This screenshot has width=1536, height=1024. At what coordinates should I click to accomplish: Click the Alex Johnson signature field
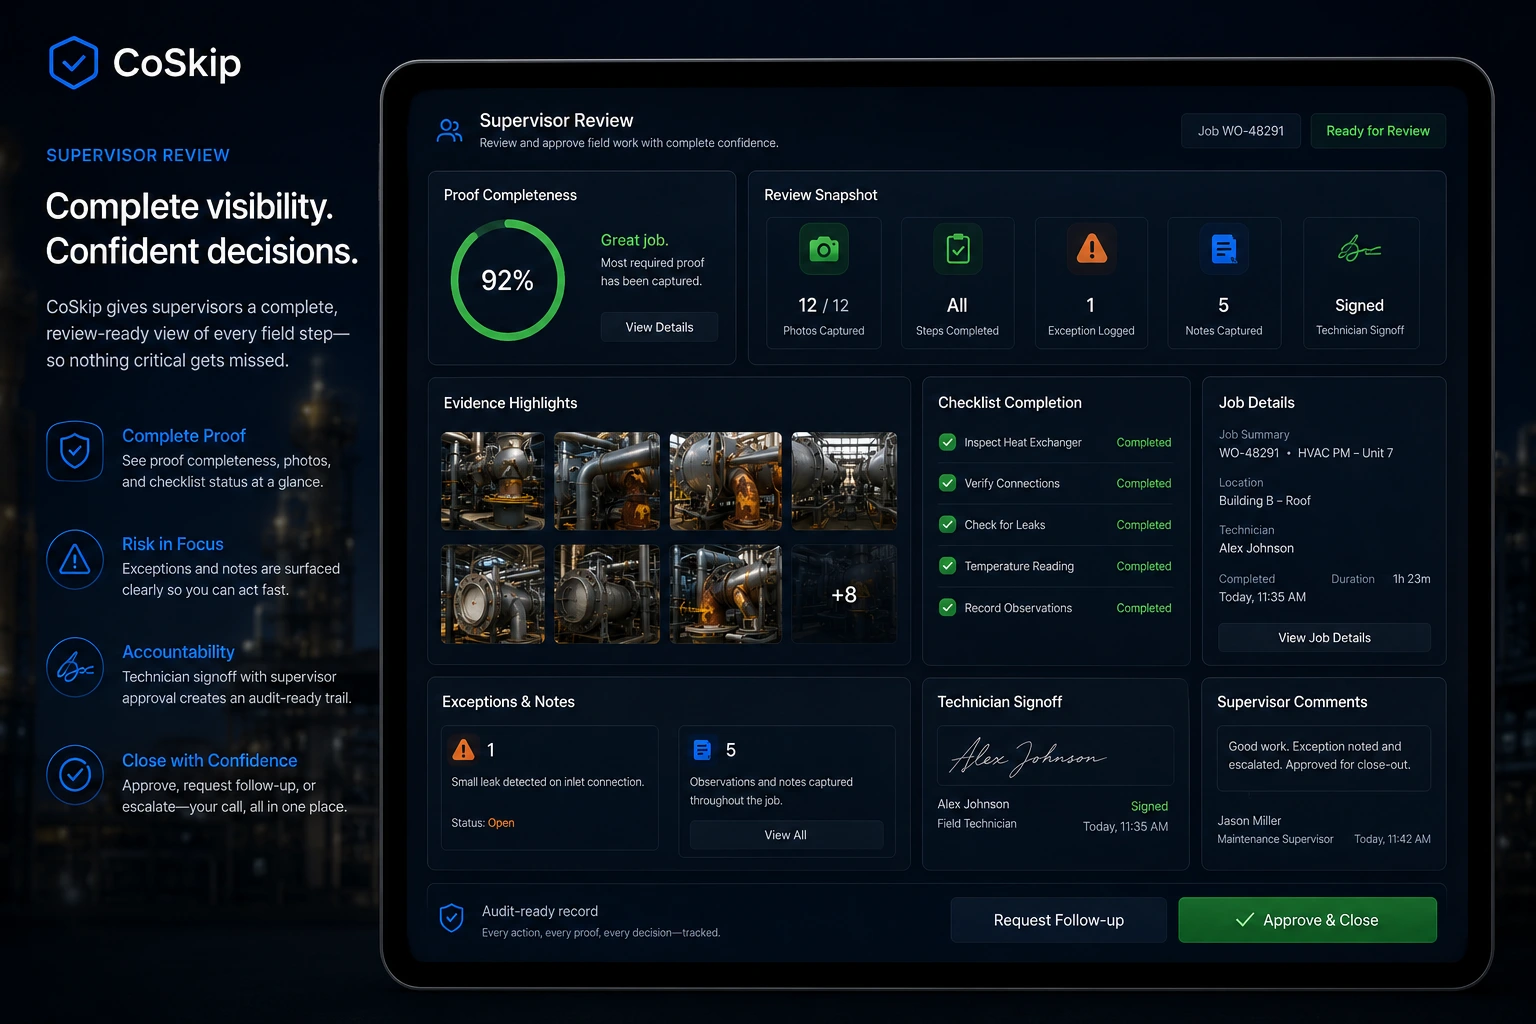coord(1055,756)
